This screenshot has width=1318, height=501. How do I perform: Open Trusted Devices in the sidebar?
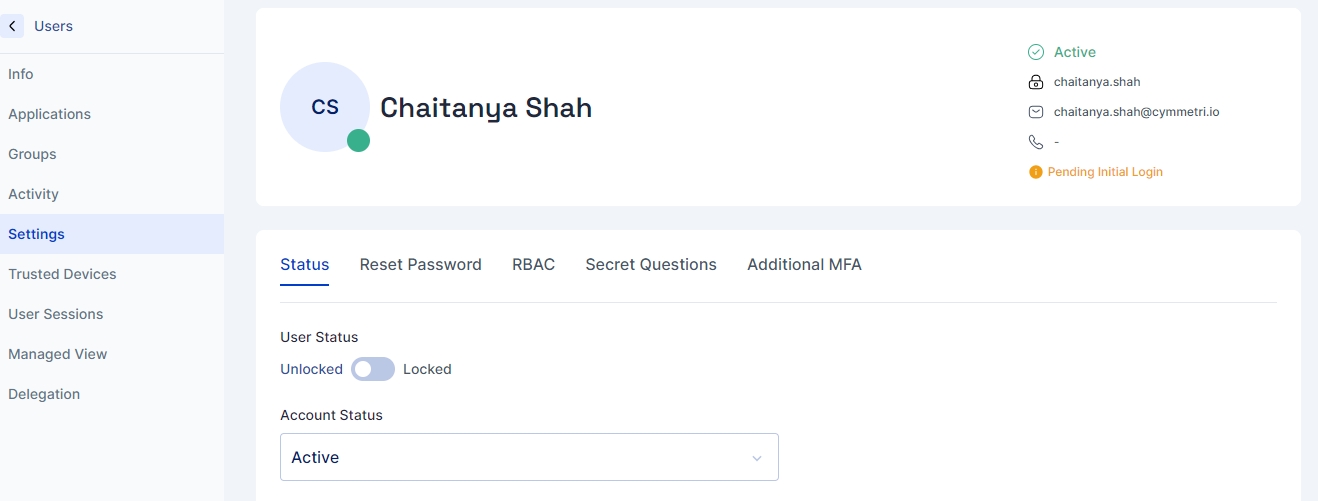(62, 274)
